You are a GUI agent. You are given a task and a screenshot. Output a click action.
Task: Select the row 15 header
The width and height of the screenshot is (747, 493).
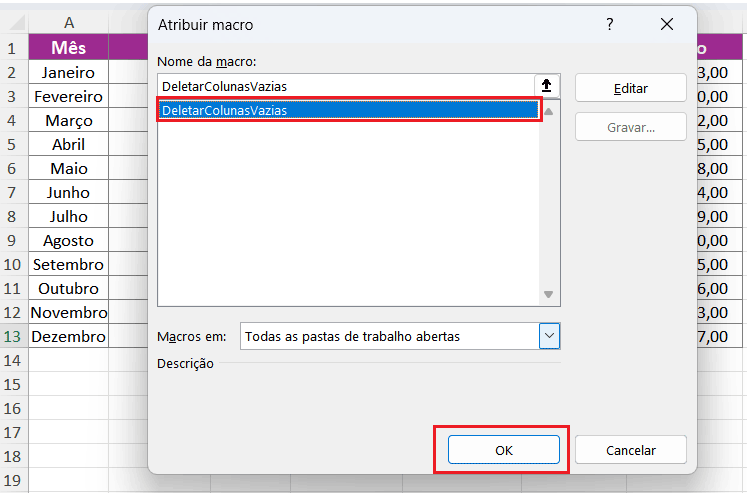pos(13,385)
